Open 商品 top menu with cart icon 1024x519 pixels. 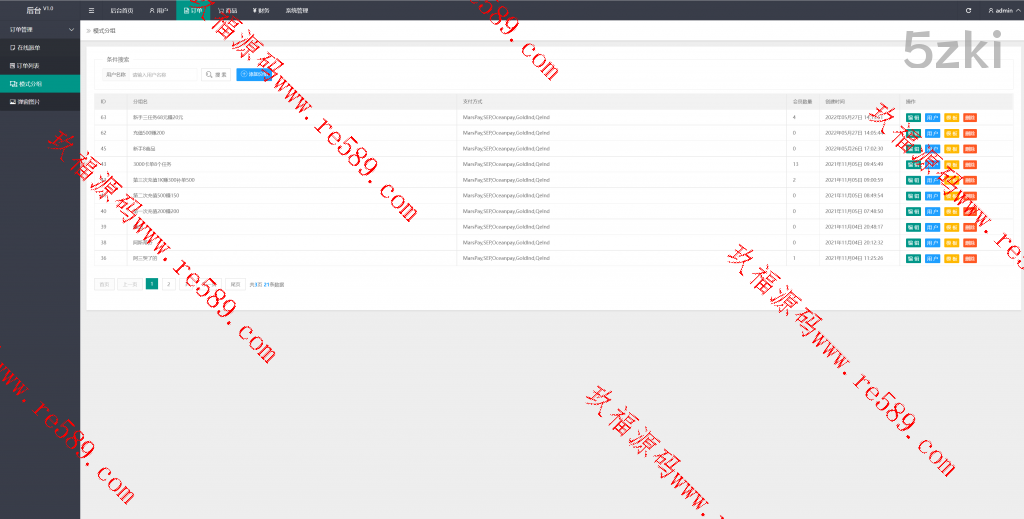pyautogui.click(x=227, y=10)
